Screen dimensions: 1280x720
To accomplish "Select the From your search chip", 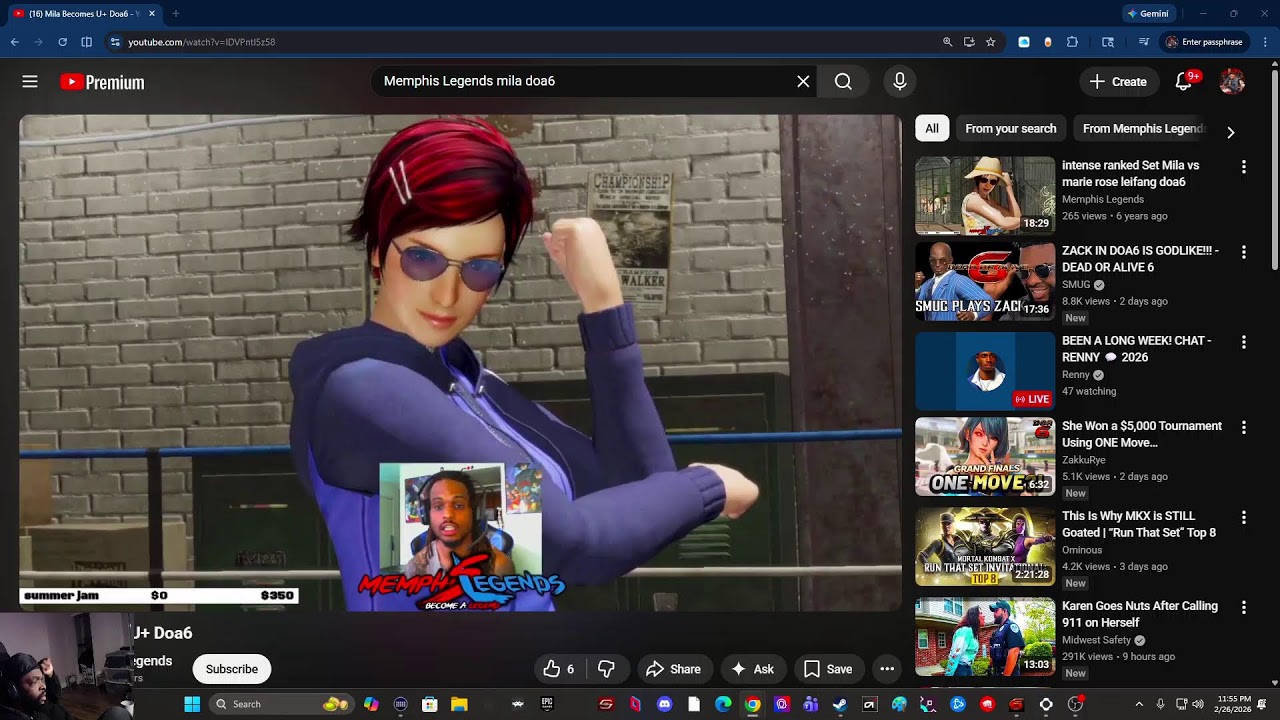I will coord(1010,129).
